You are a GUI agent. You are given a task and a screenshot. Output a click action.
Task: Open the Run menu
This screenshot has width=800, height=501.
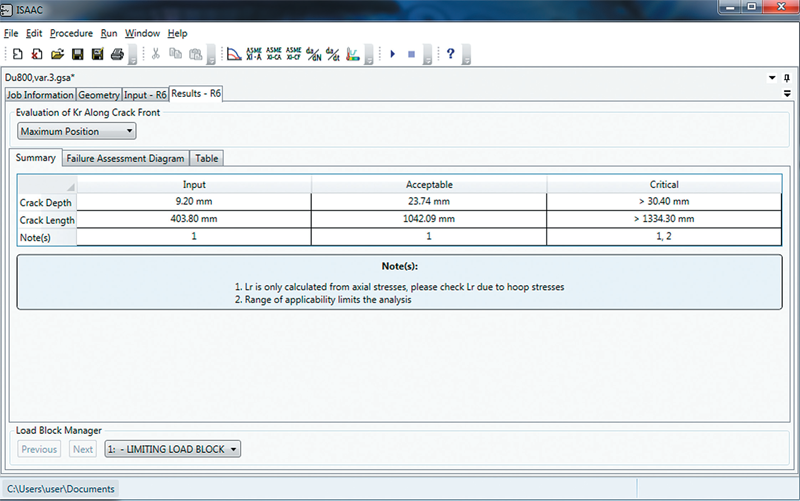tap(109, 33)
